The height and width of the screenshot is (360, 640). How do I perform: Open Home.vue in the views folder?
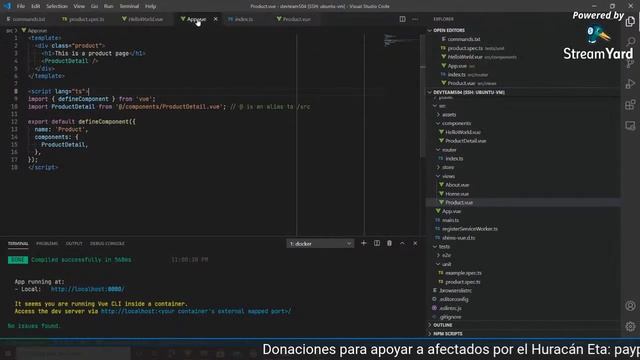pyautogui.click(x=457, y=194)
